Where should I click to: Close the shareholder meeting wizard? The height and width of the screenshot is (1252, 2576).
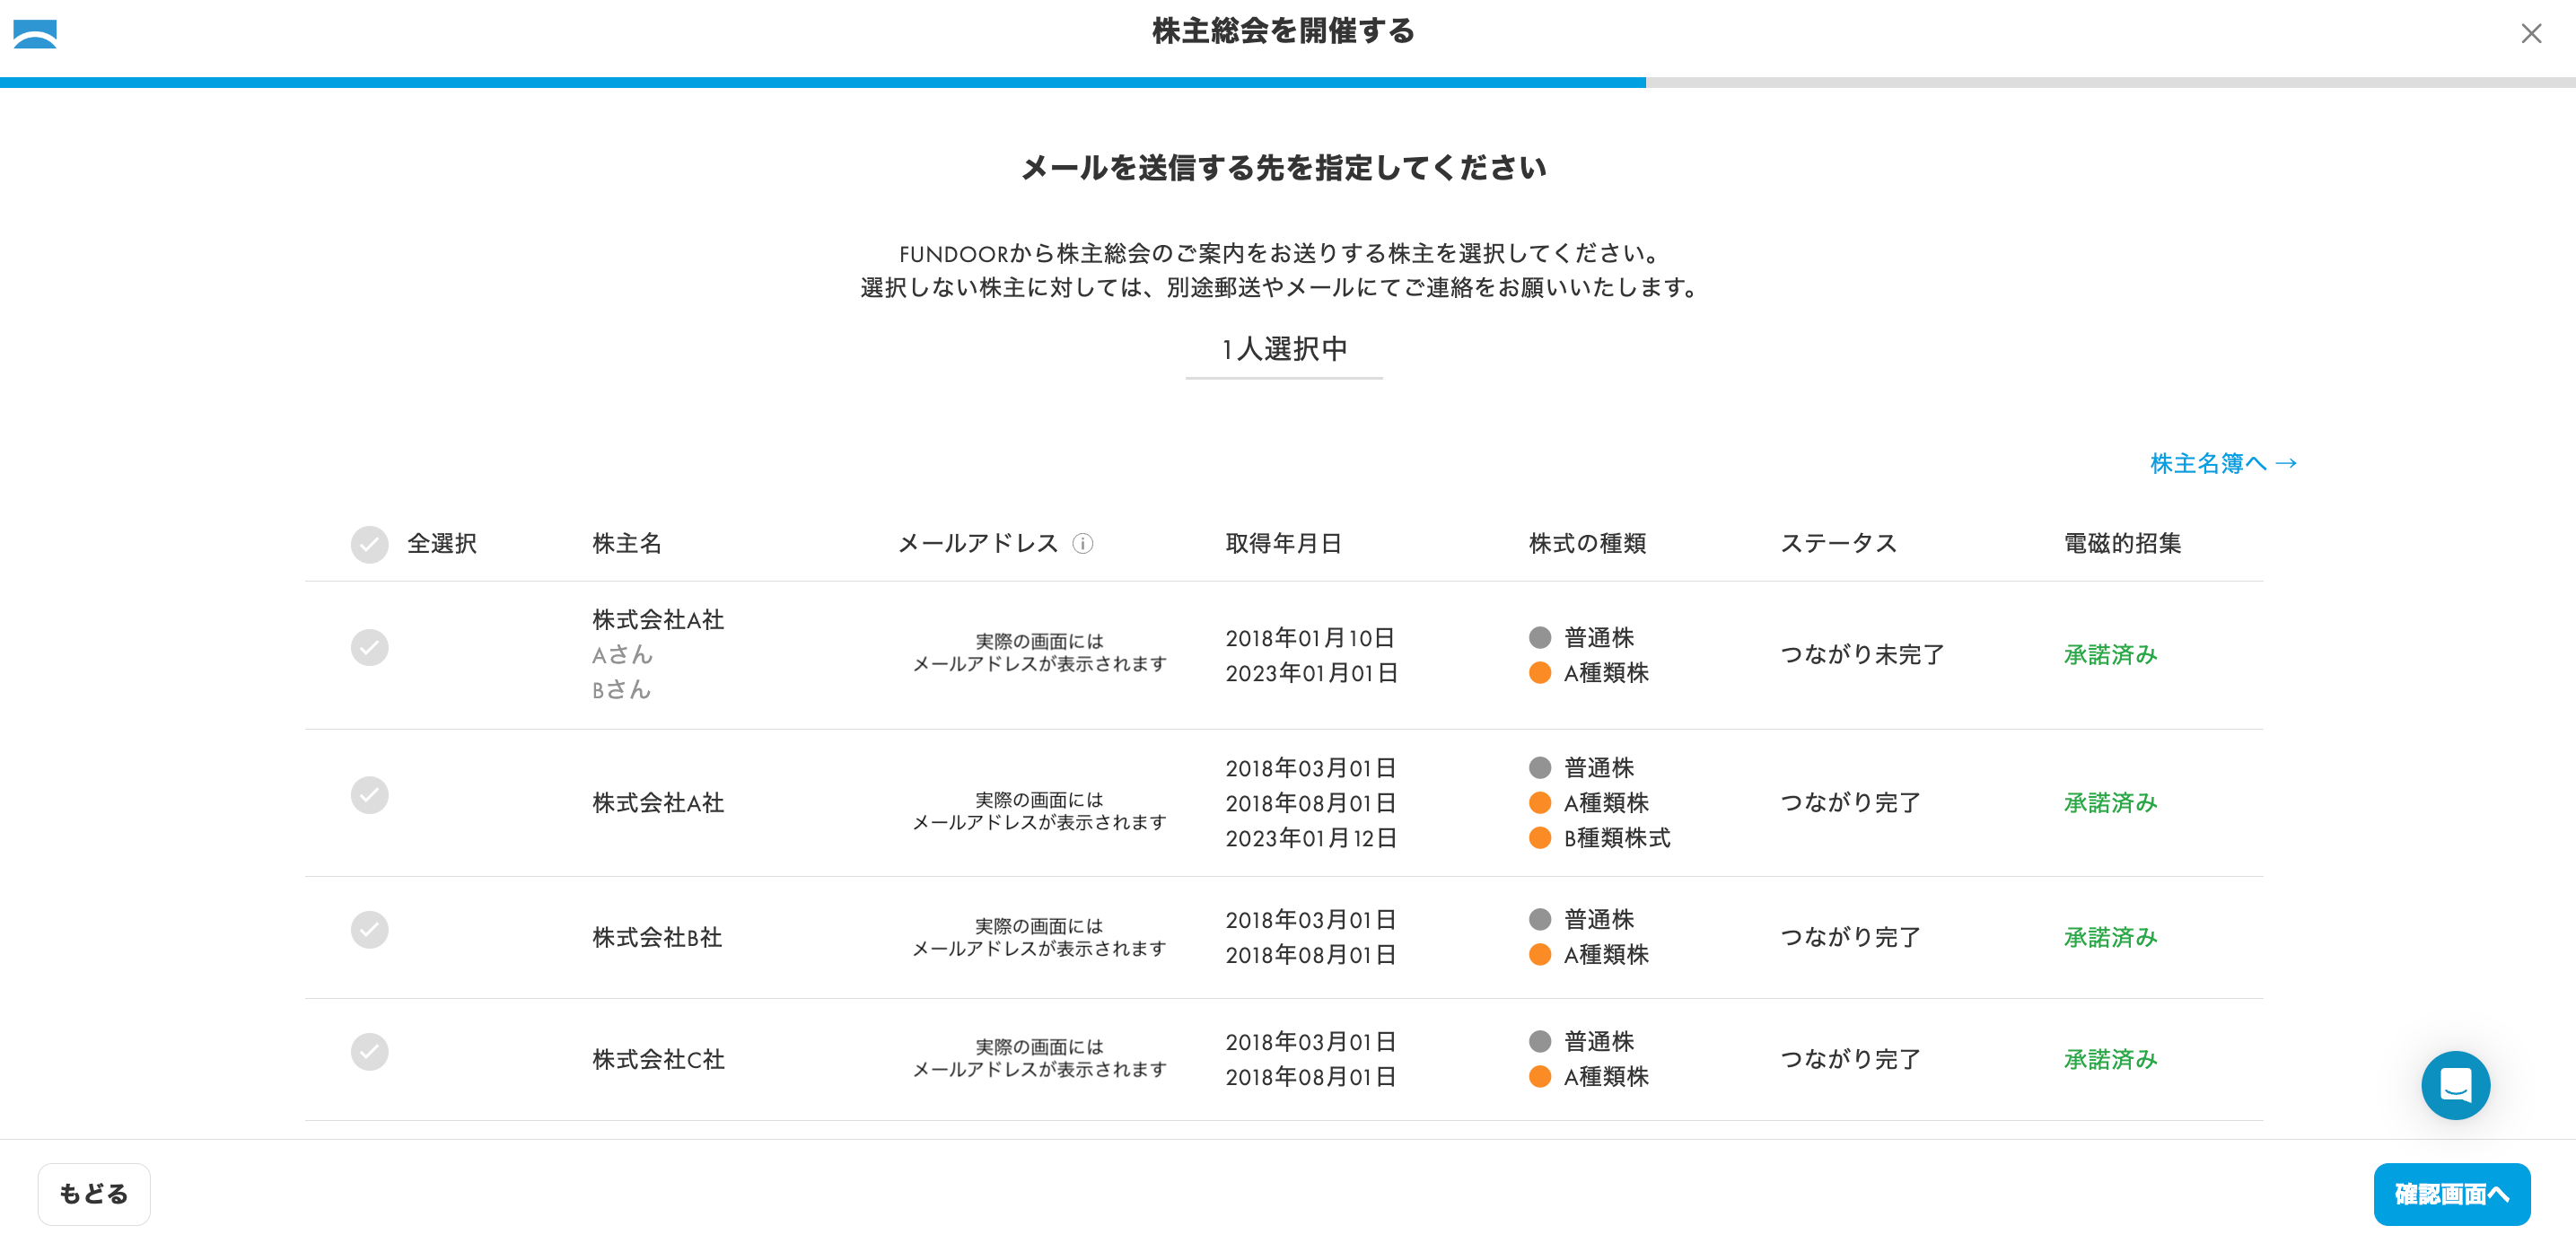(2530, 34)
